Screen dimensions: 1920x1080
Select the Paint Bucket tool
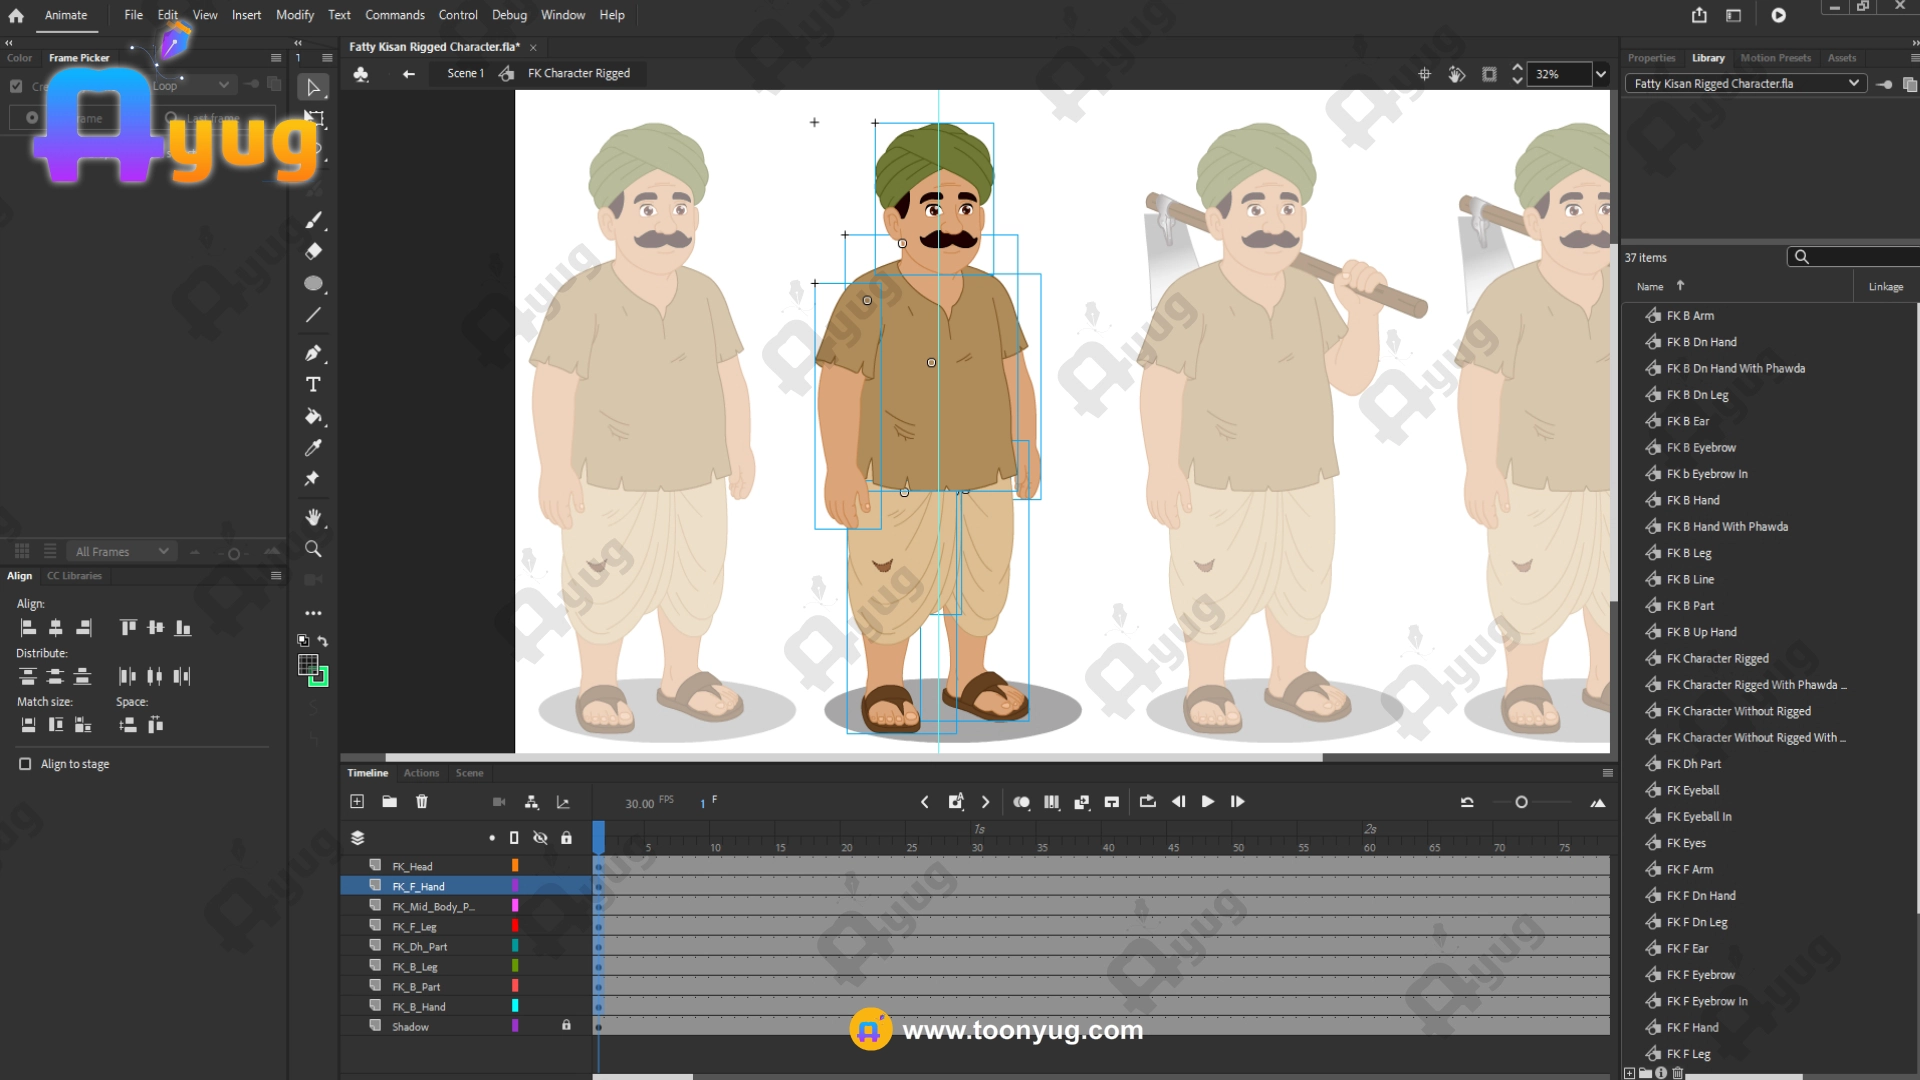coord(313,416)
